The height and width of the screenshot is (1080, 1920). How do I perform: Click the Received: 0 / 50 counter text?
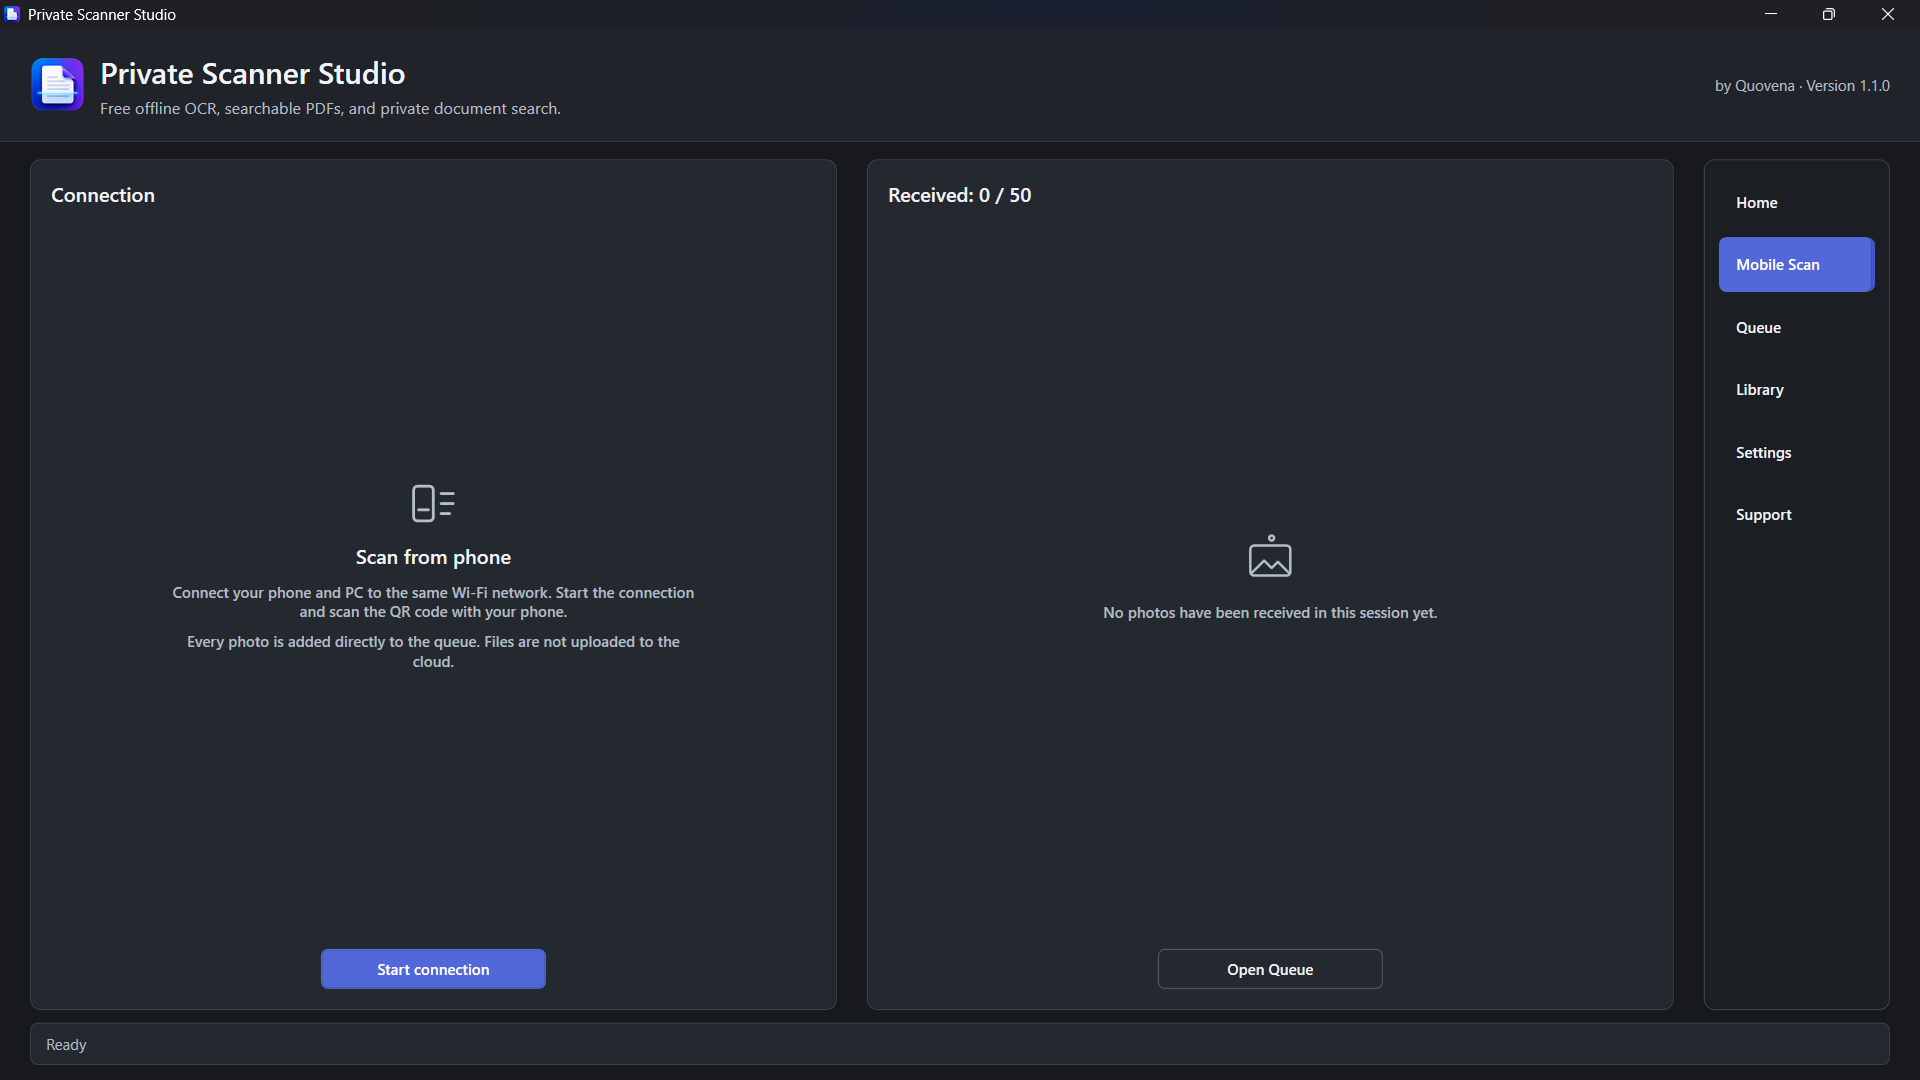[x=959, y=195]
